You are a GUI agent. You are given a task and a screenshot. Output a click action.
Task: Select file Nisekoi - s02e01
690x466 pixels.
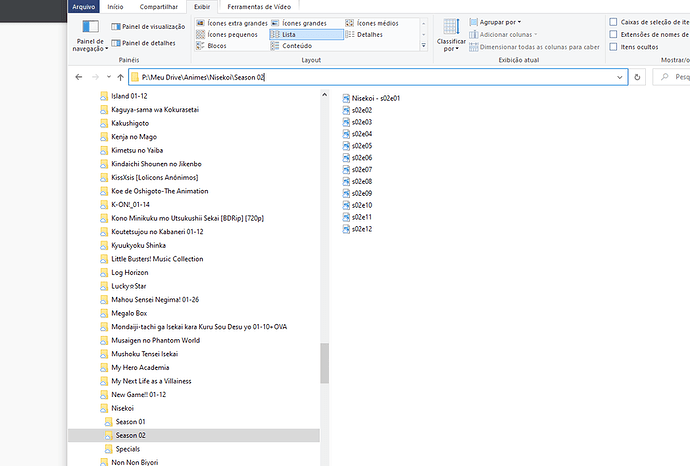371,99
